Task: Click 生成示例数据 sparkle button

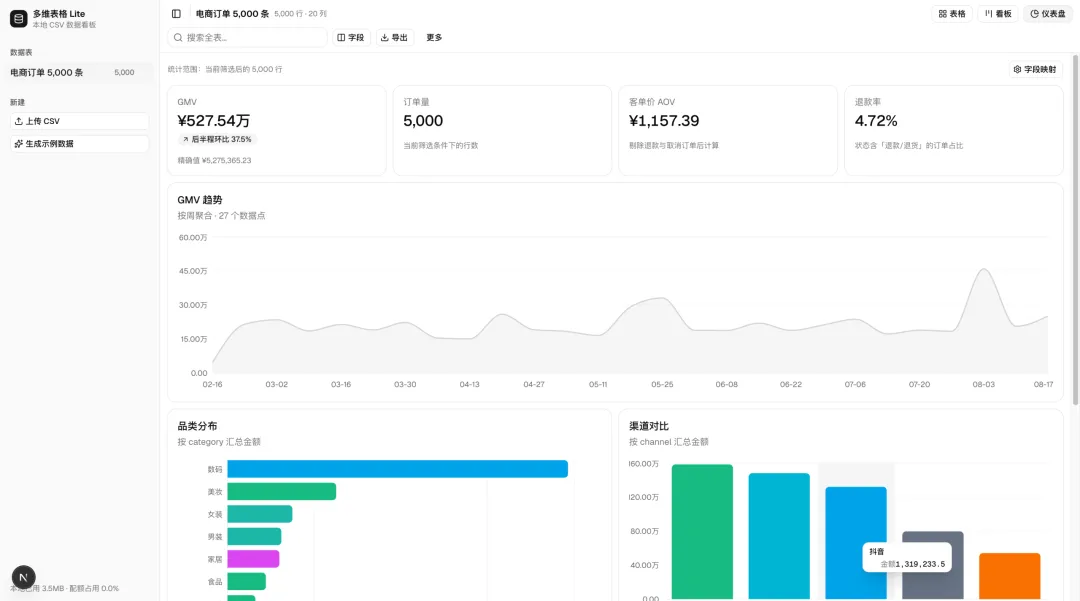Action: coord(79,144)
